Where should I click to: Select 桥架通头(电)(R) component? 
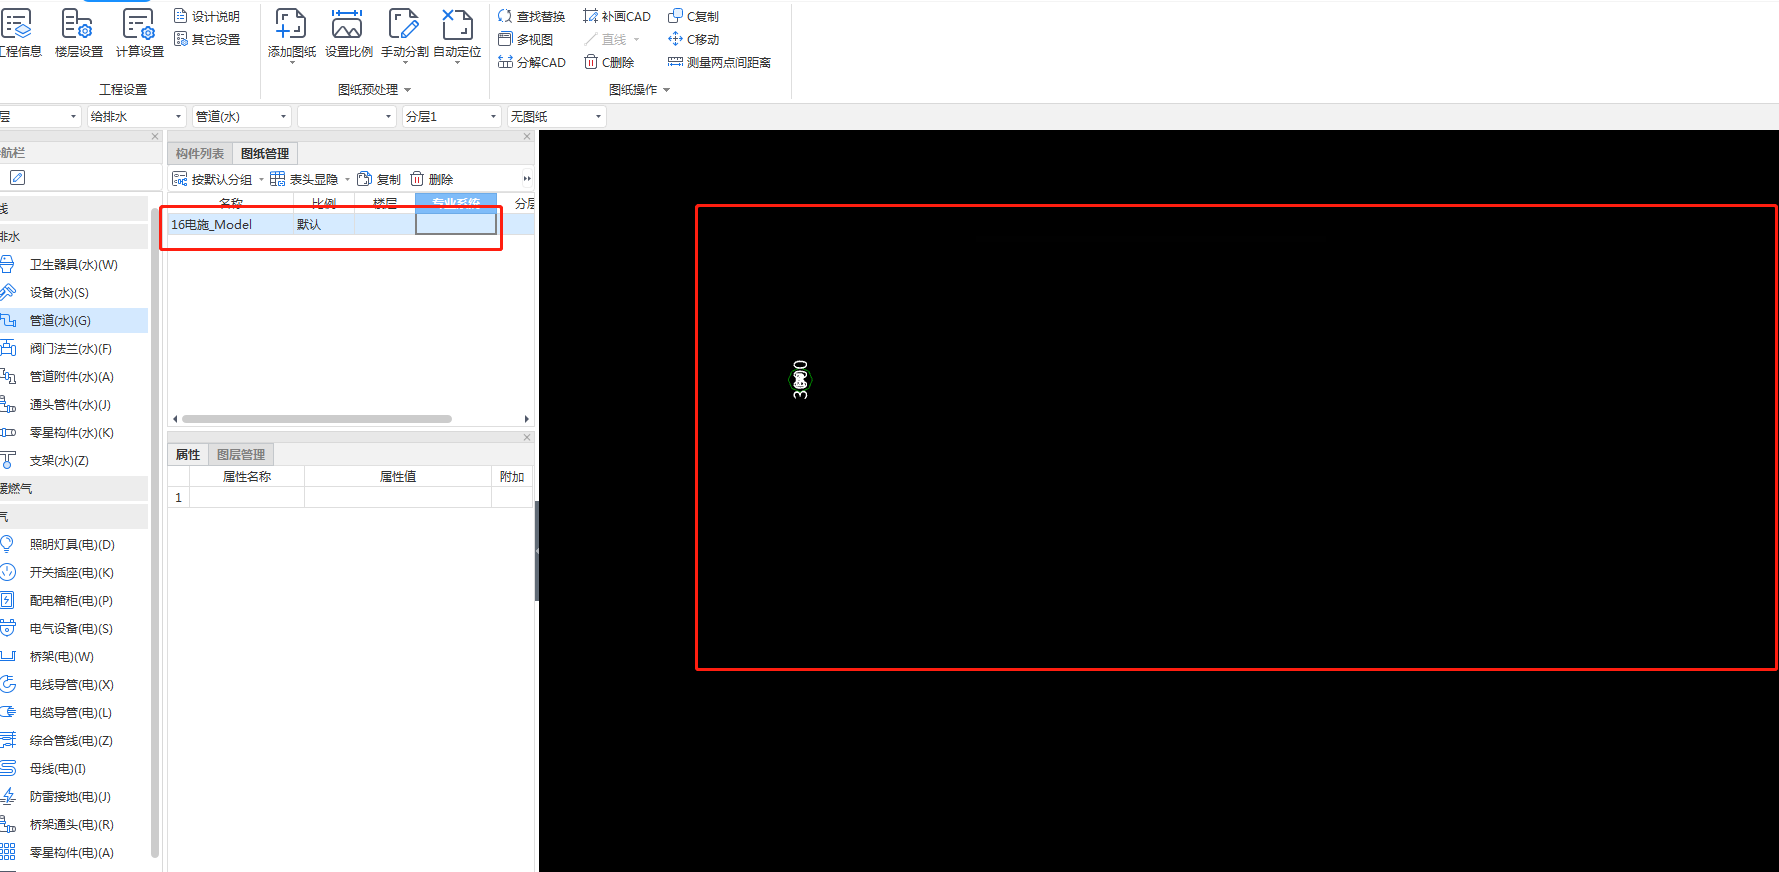pos(74,825)
